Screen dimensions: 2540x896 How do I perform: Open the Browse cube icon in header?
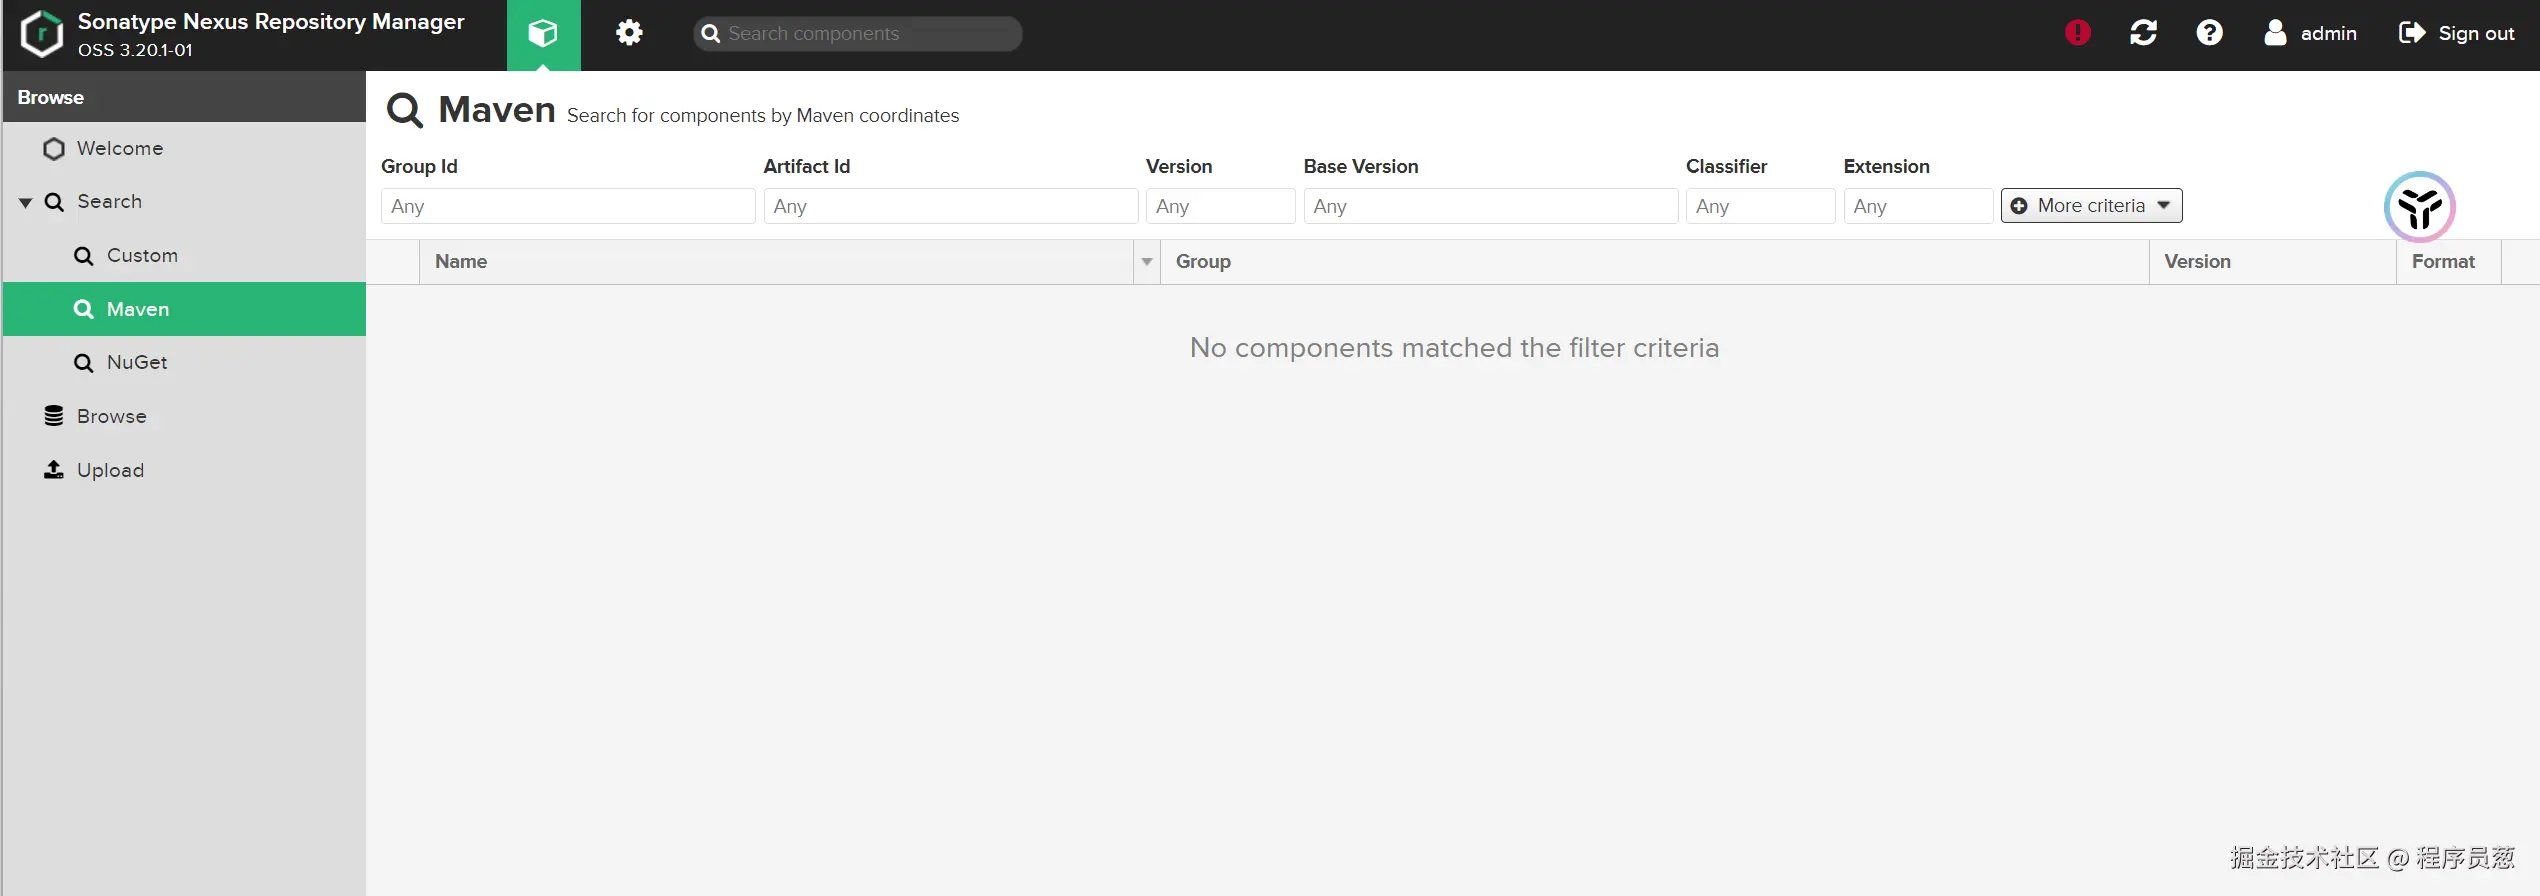(543, 35)
